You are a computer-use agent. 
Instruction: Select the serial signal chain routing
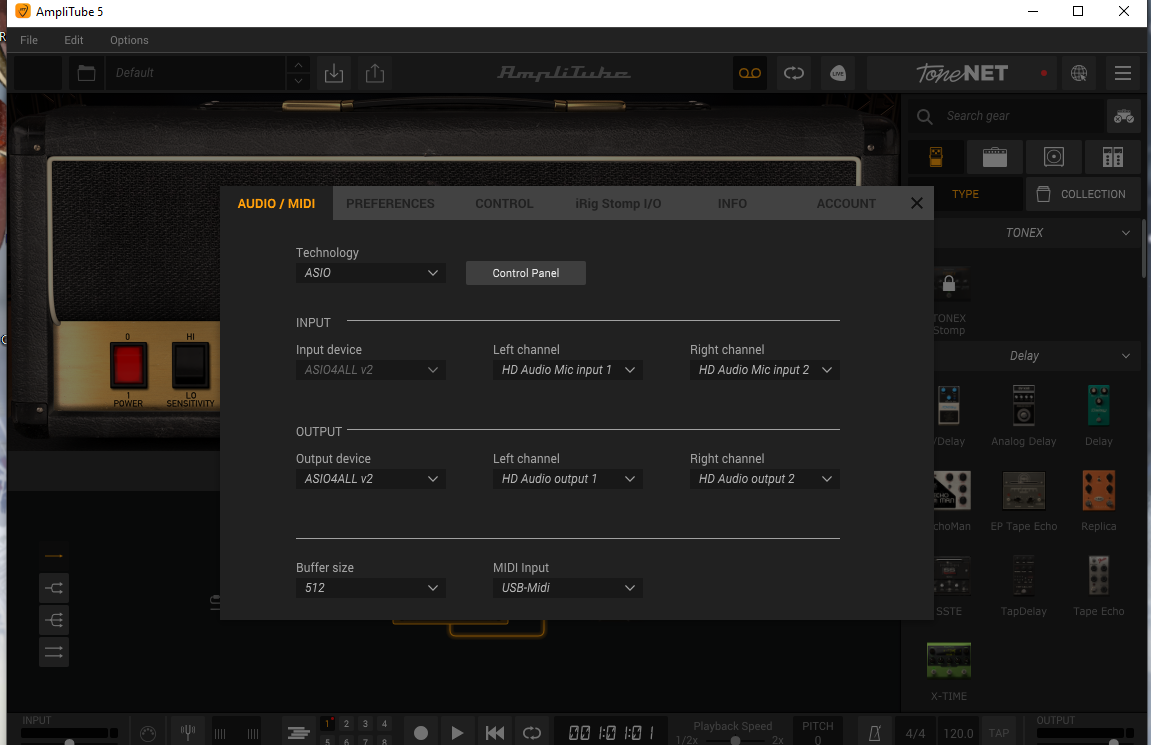tap(54, 556)
